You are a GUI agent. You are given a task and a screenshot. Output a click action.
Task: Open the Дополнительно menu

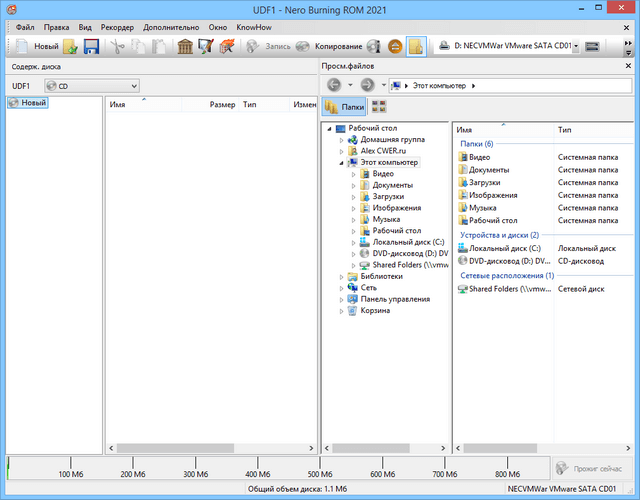tap(172, 26)
